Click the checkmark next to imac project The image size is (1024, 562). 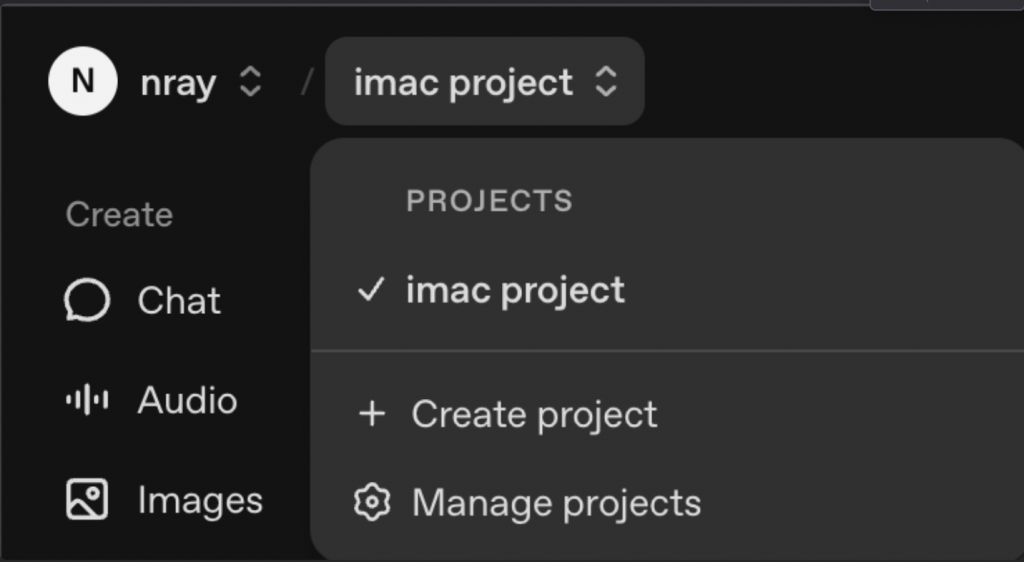(371, 291)
